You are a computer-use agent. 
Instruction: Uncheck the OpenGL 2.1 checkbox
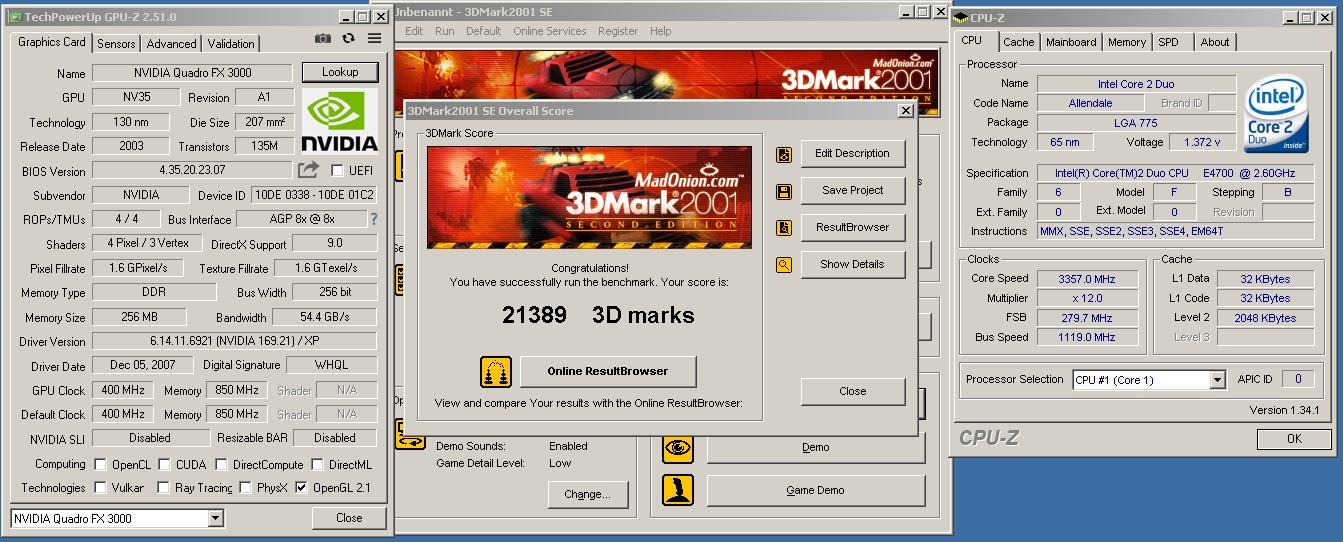(x=301, y=488)
